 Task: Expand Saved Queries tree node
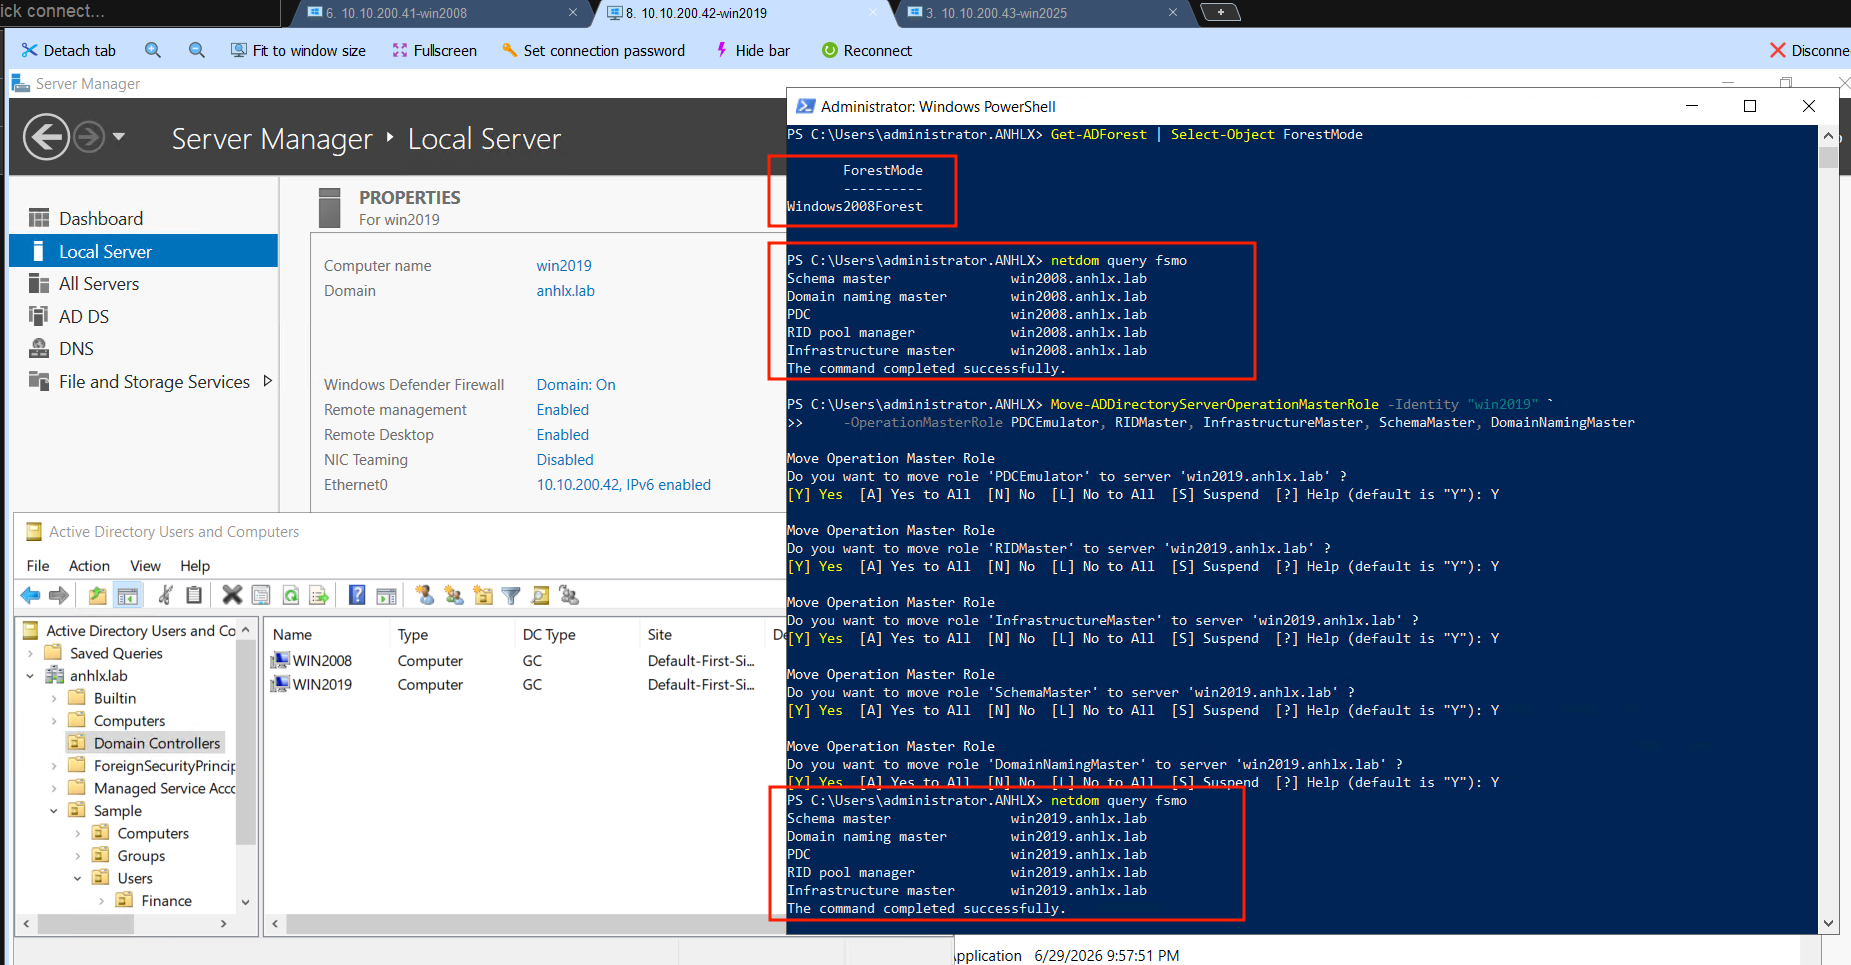(30, 654)
